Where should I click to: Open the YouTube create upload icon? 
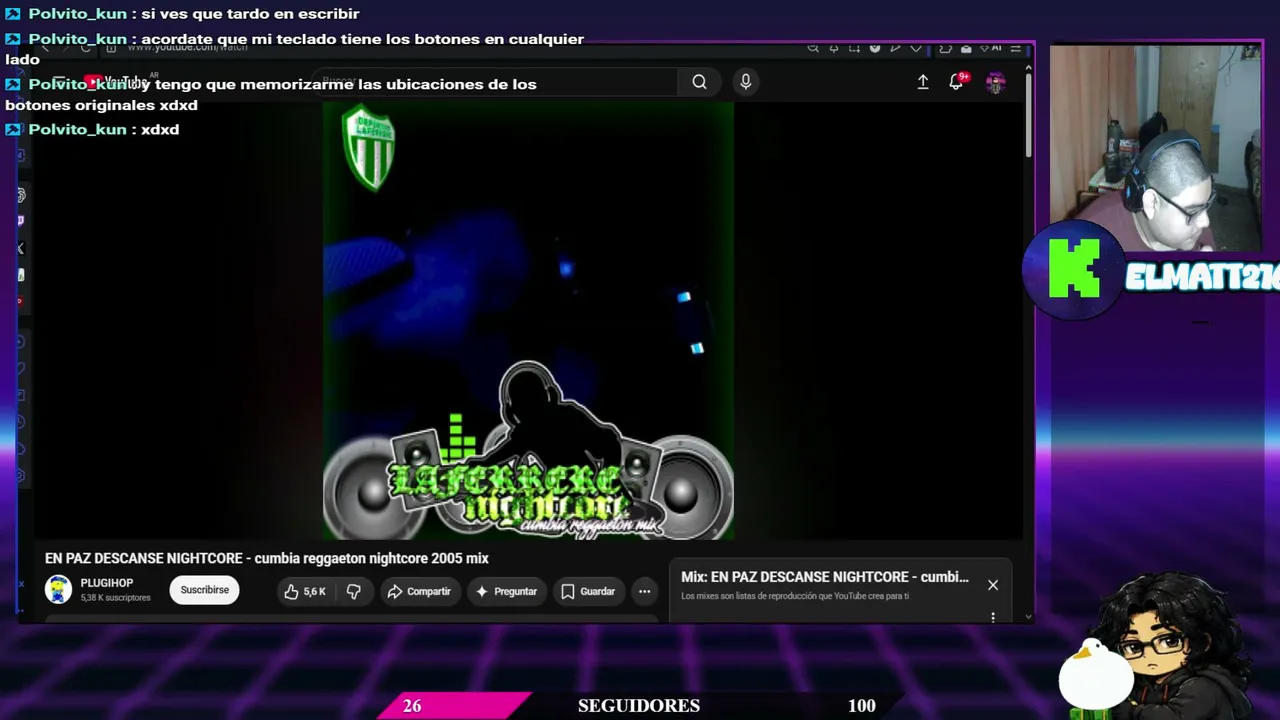(923, 82)
